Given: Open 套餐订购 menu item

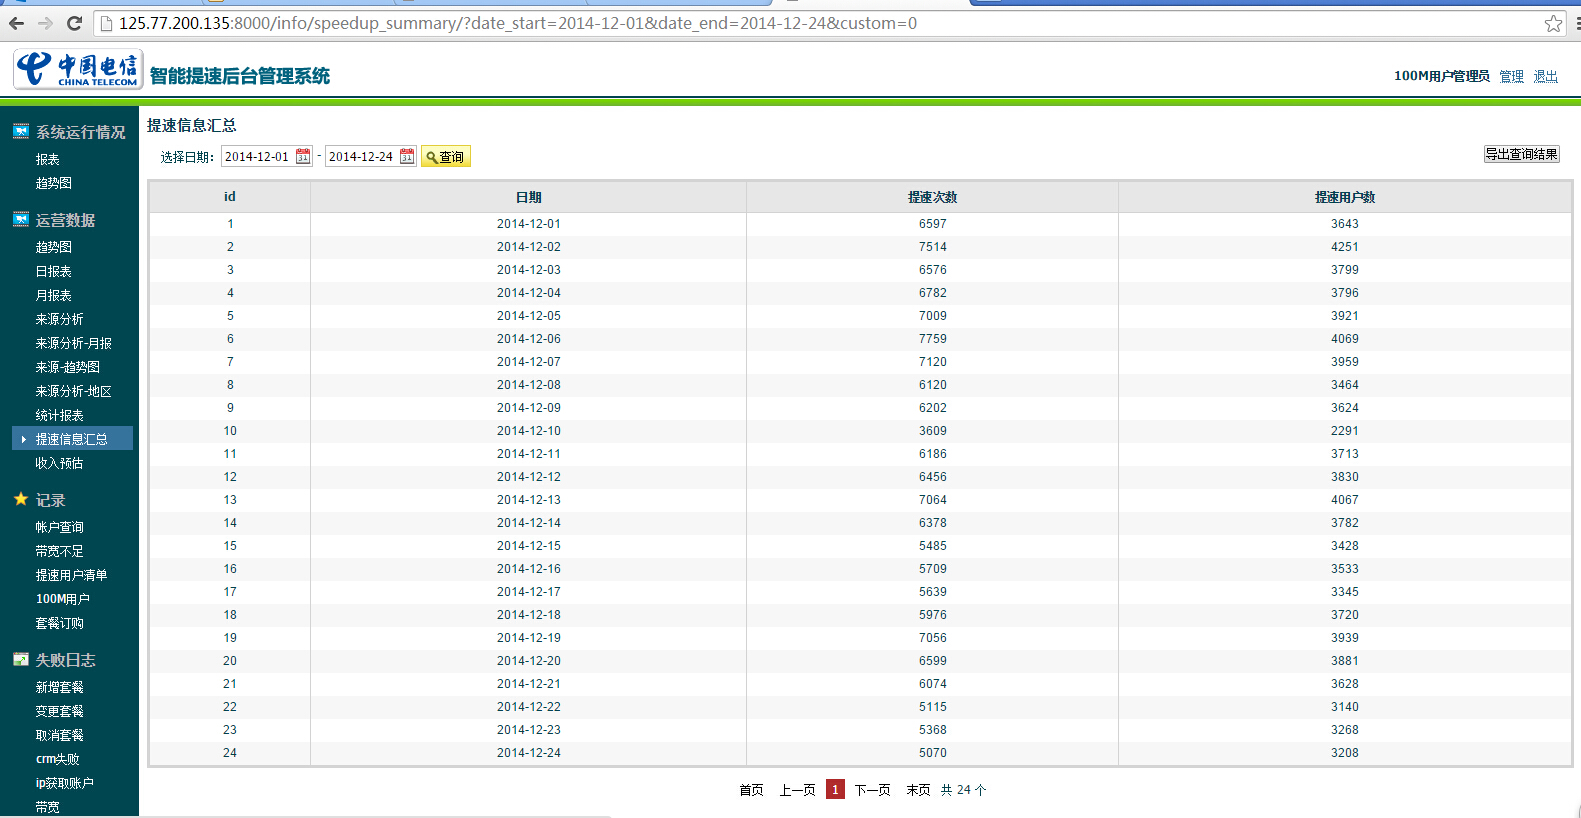Looking at the screenshot, I should point(59,623).
